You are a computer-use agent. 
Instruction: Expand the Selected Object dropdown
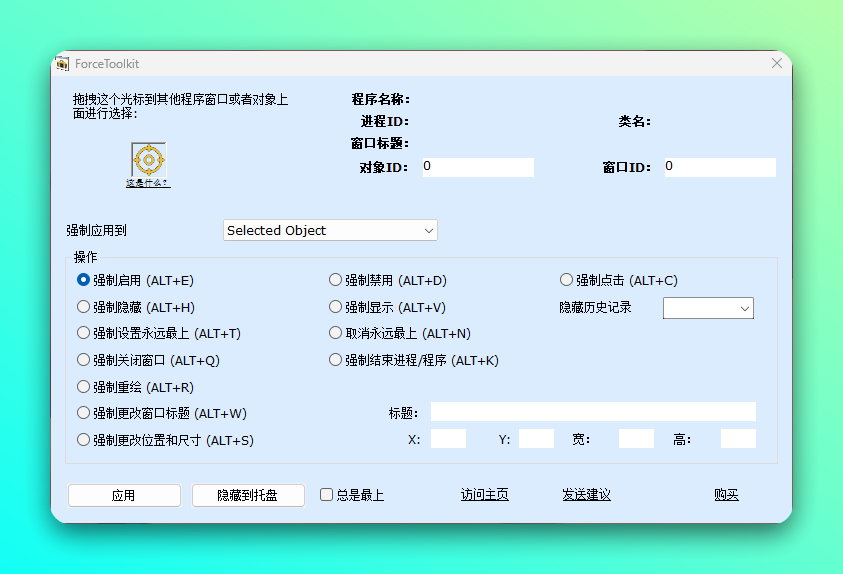(330, 230)
